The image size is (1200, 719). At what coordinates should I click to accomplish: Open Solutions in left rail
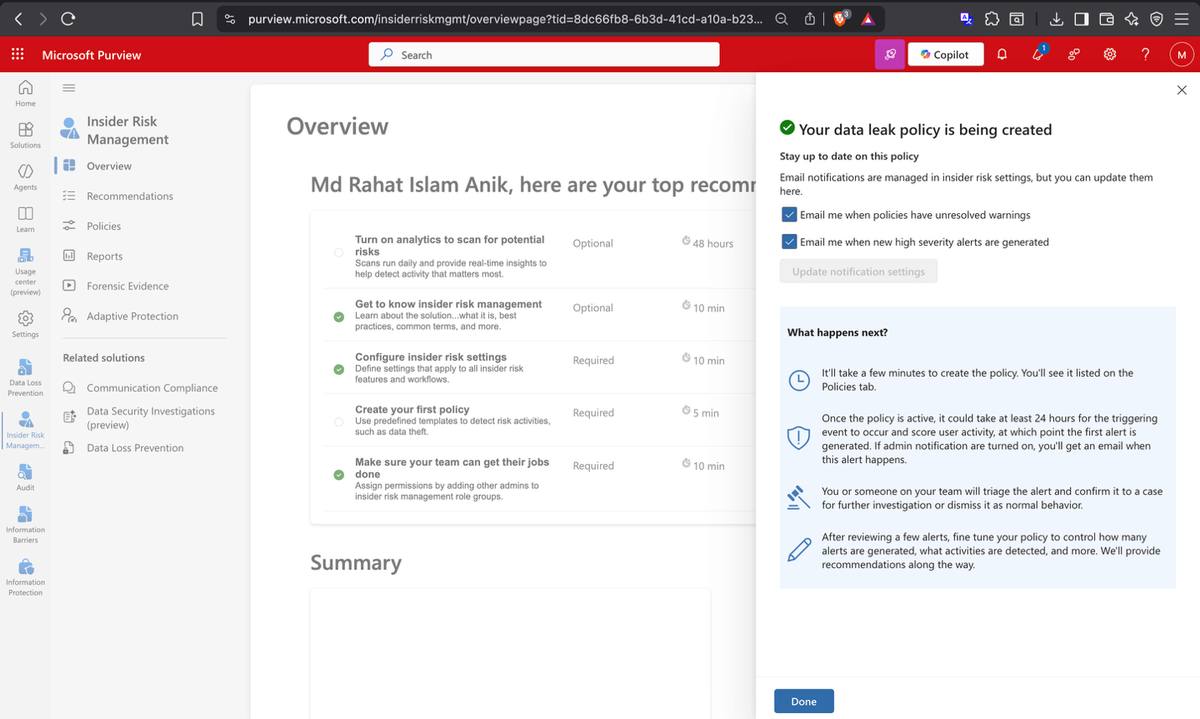pos(25,135)
